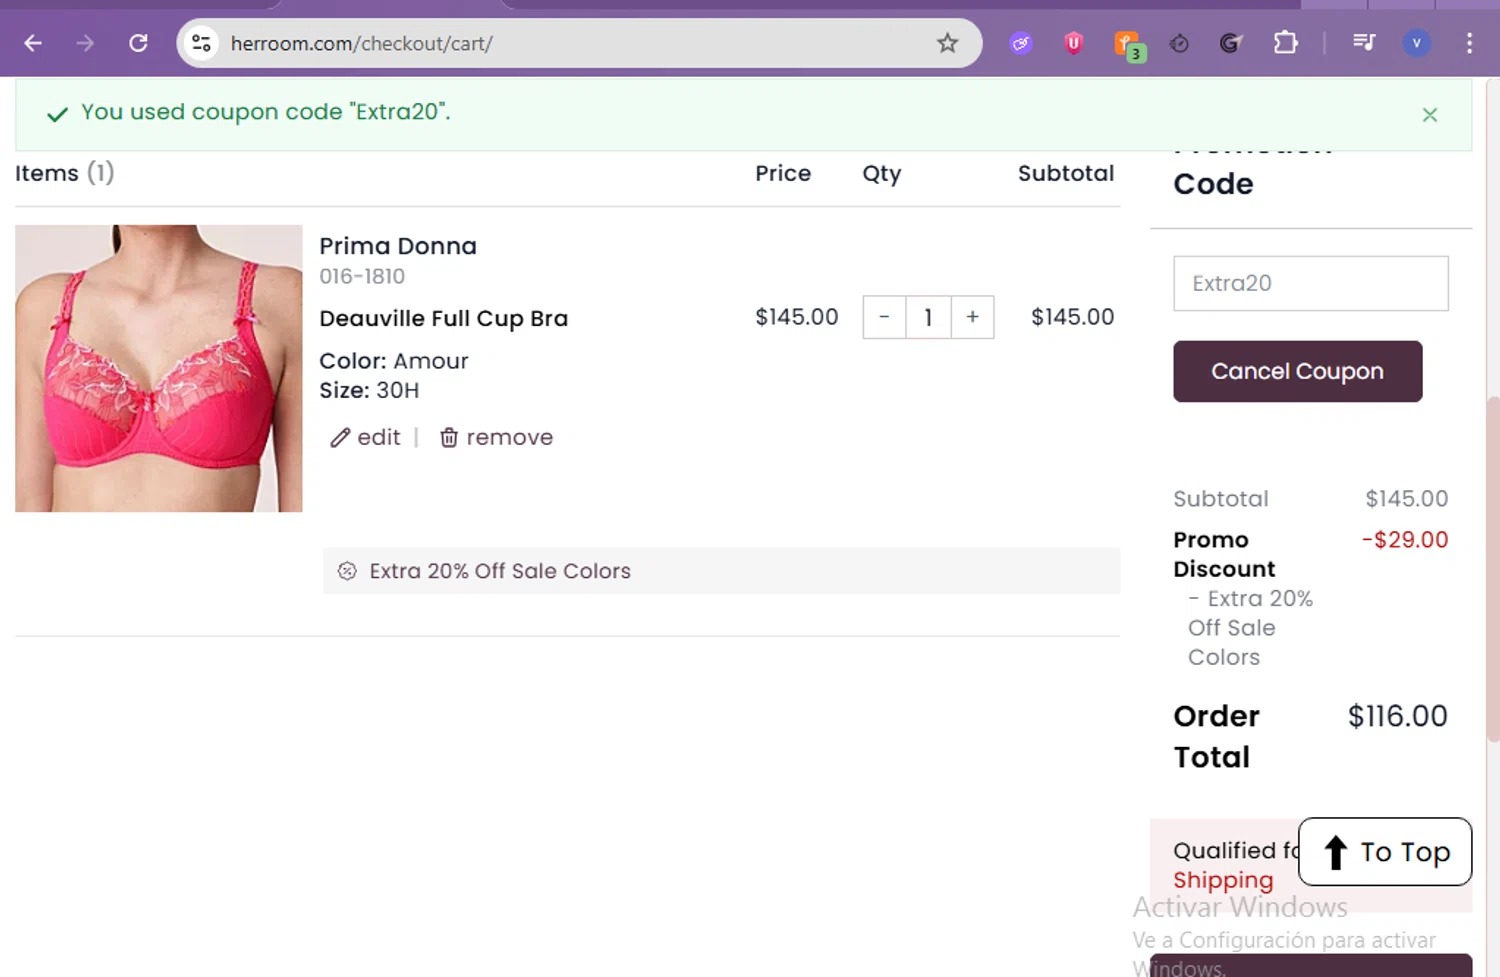
Task: Open the Chrome three-dot menu
Action: [x=1468, y=43]
